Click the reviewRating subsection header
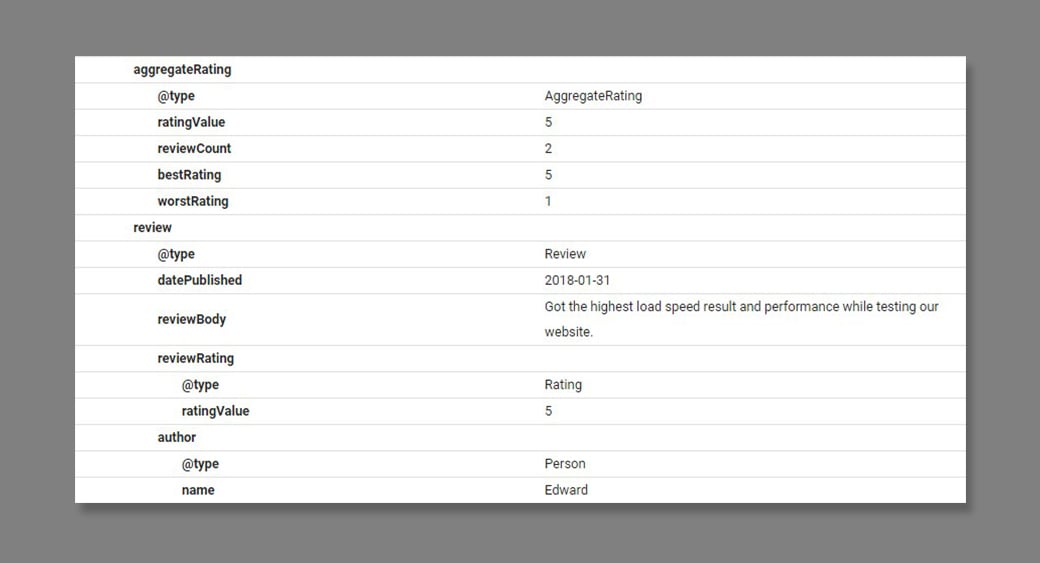The image size is (1040, 563). click(x=195, y=358)
